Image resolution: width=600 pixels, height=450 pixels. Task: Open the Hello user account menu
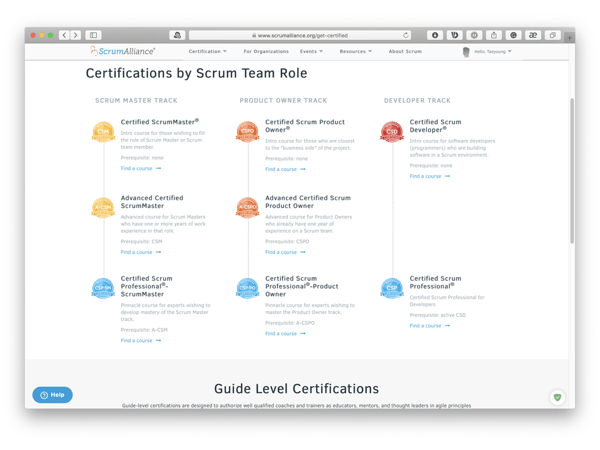click(488, 51)
